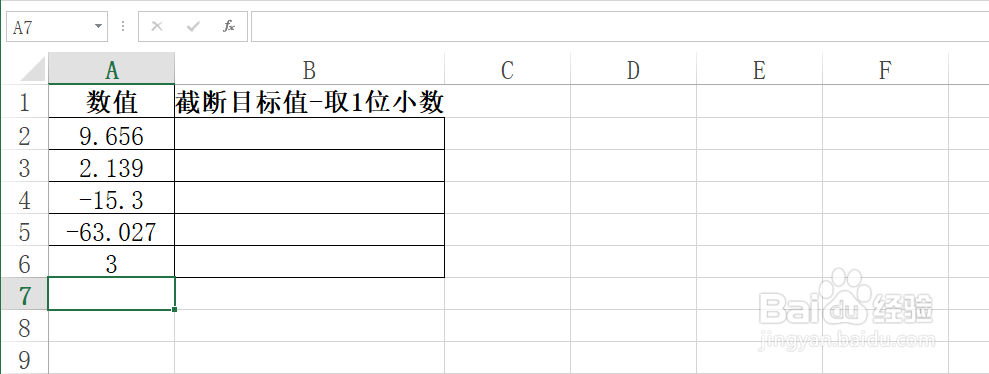Select column F header
This screenshot has height=374, width=989.
886,70
